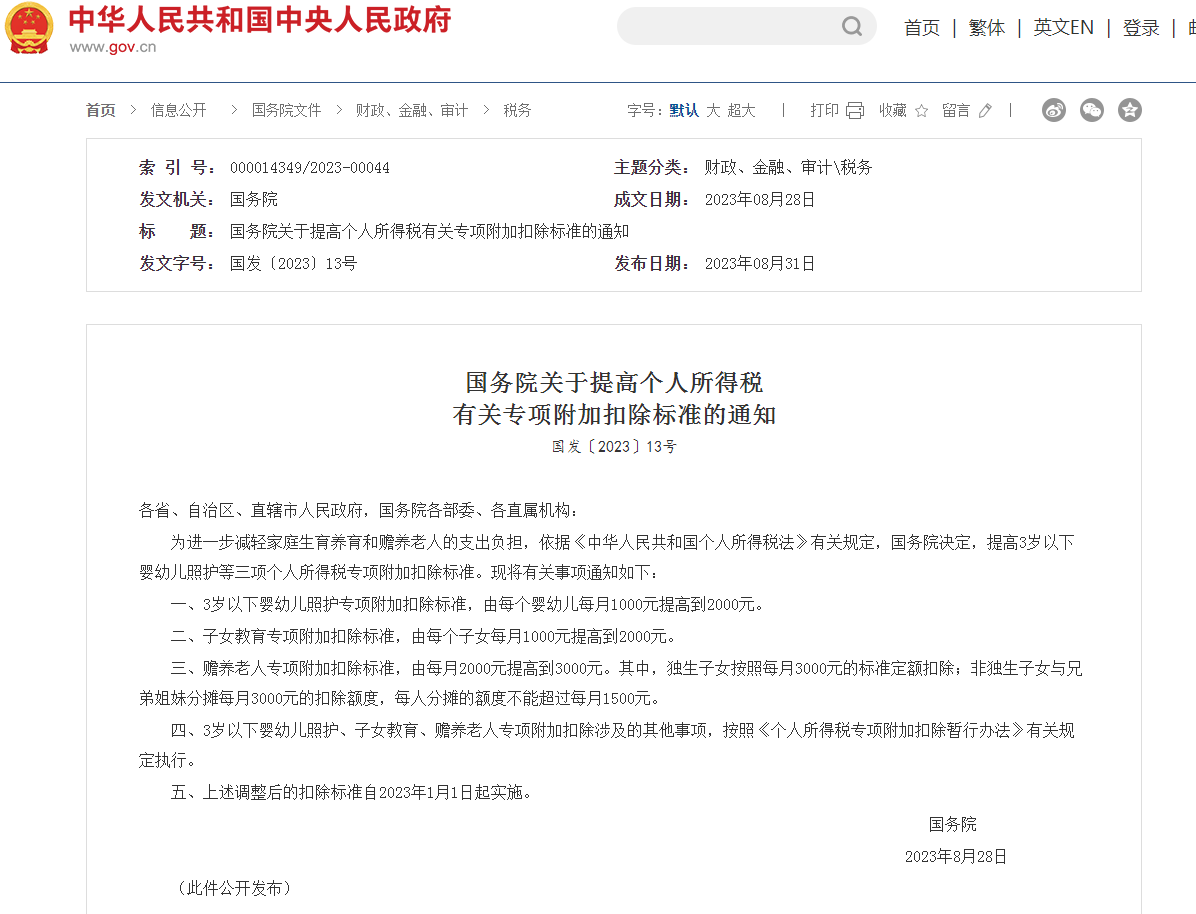Click the national emblem logo
Viewport: 1196px width, 914px height.
point(30,29)
